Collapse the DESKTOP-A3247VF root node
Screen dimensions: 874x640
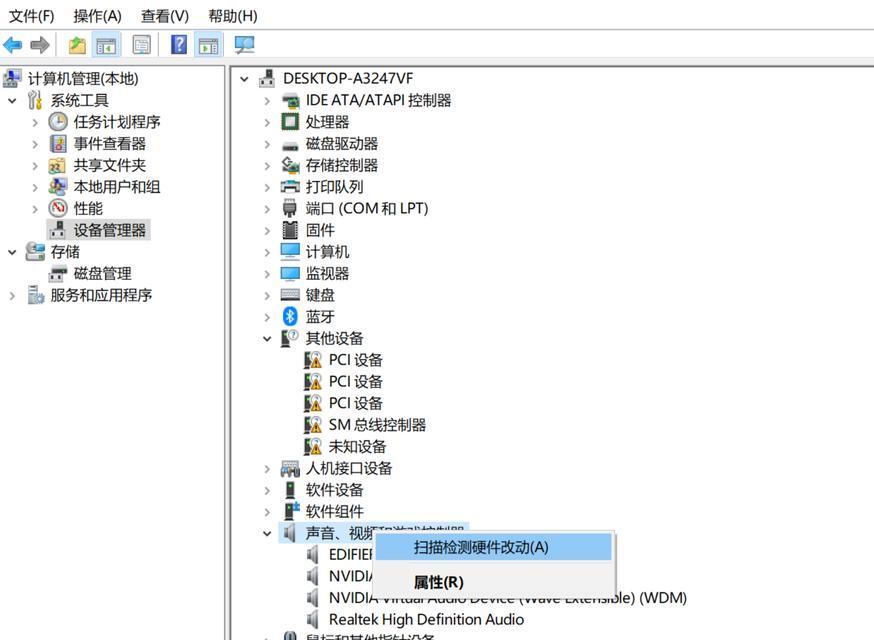(x=244, y=79)
